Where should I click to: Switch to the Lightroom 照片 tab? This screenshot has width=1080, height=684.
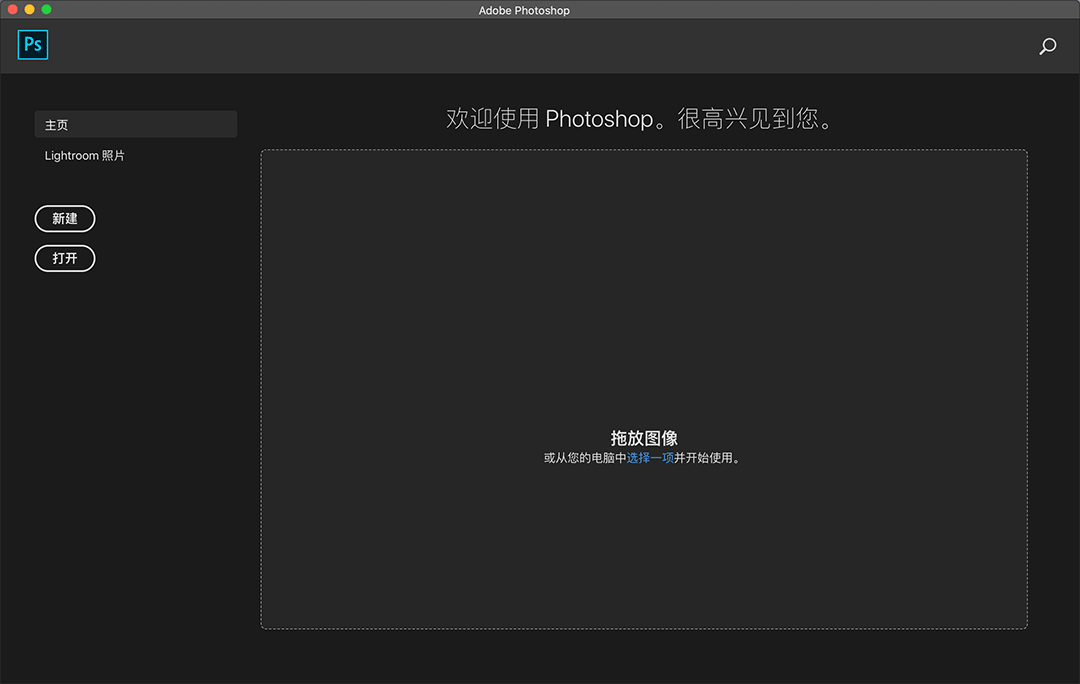tap(85, 156)
